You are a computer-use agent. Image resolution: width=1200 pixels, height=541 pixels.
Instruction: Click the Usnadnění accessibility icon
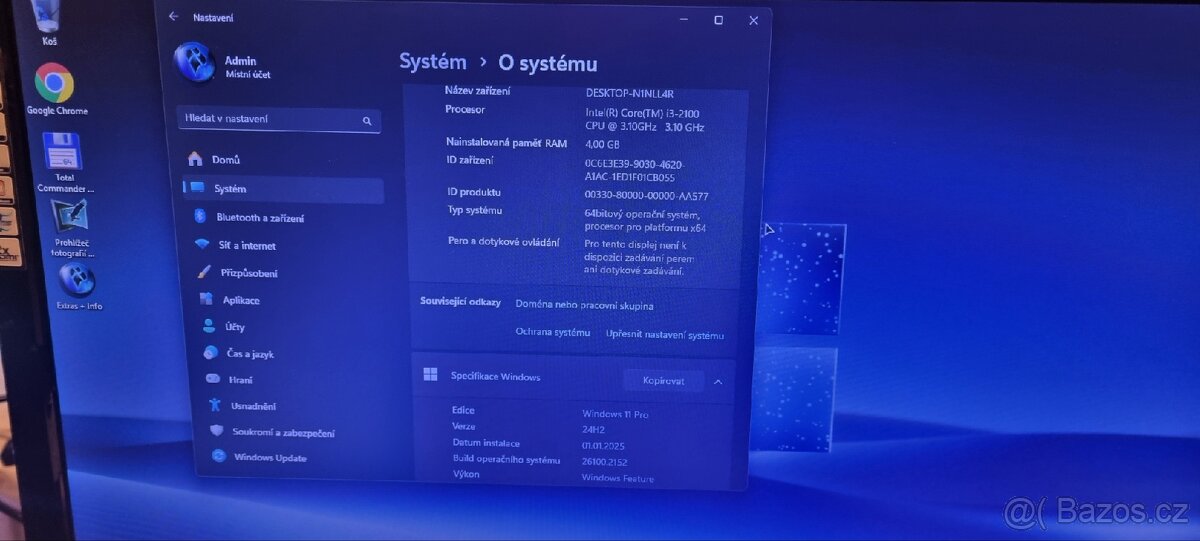click(x=214, y=405)
